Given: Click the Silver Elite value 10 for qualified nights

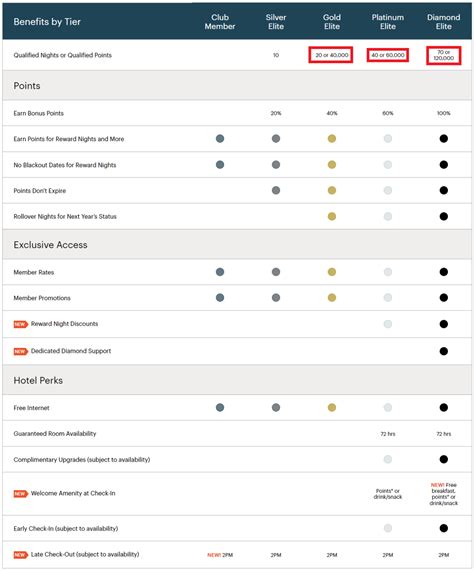Looking at the screenshot, I should pos(276,55).
